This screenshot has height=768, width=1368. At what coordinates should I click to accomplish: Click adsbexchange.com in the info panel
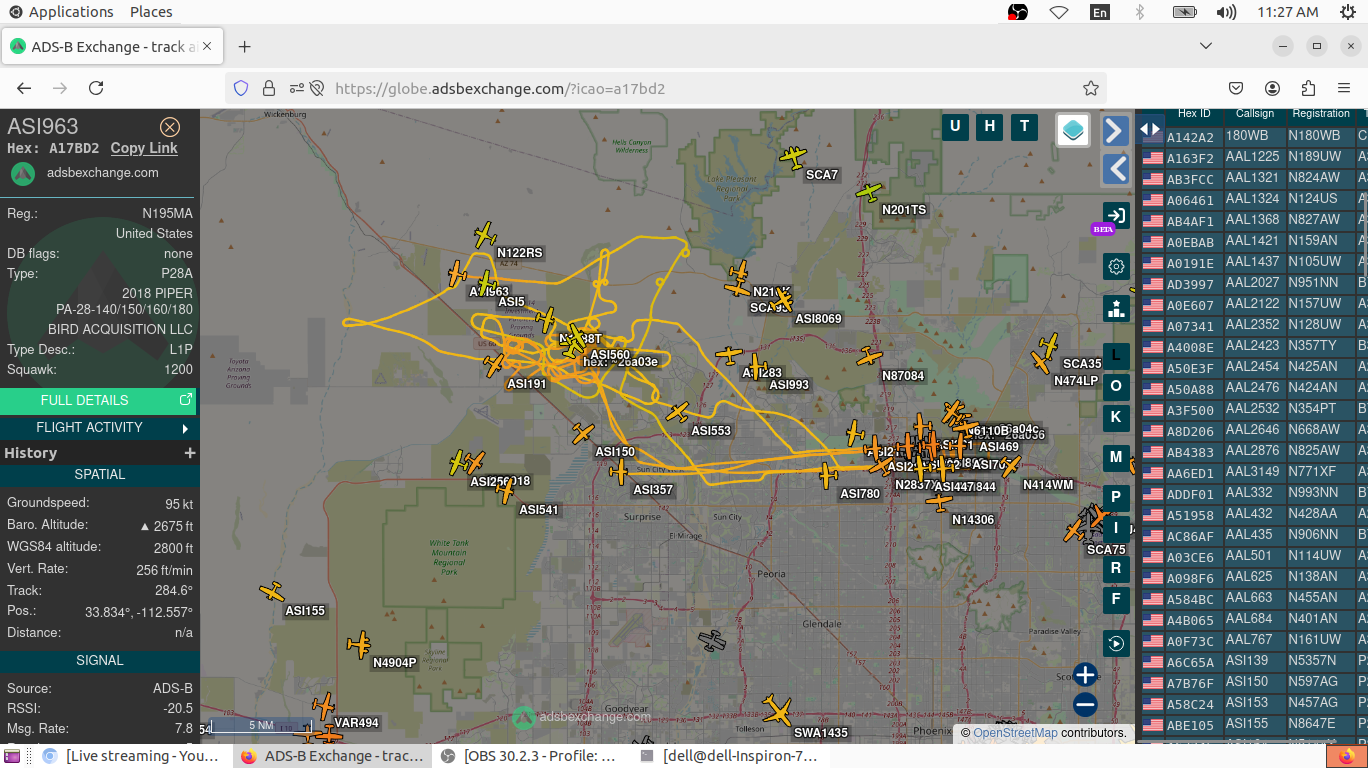[103, 173]
